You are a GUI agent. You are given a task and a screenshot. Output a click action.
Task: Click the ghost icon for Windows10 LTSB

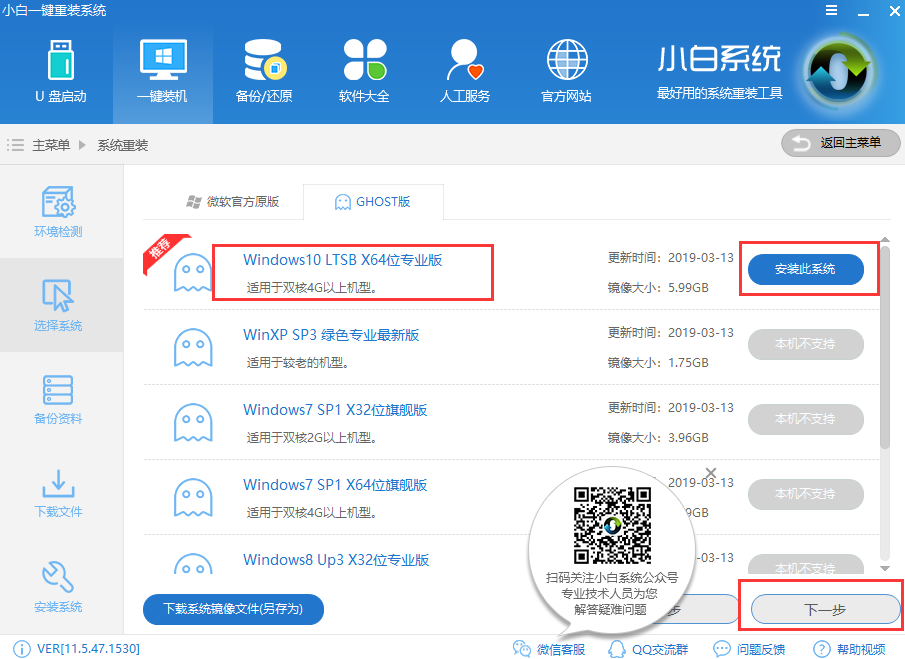click(193, 272)
